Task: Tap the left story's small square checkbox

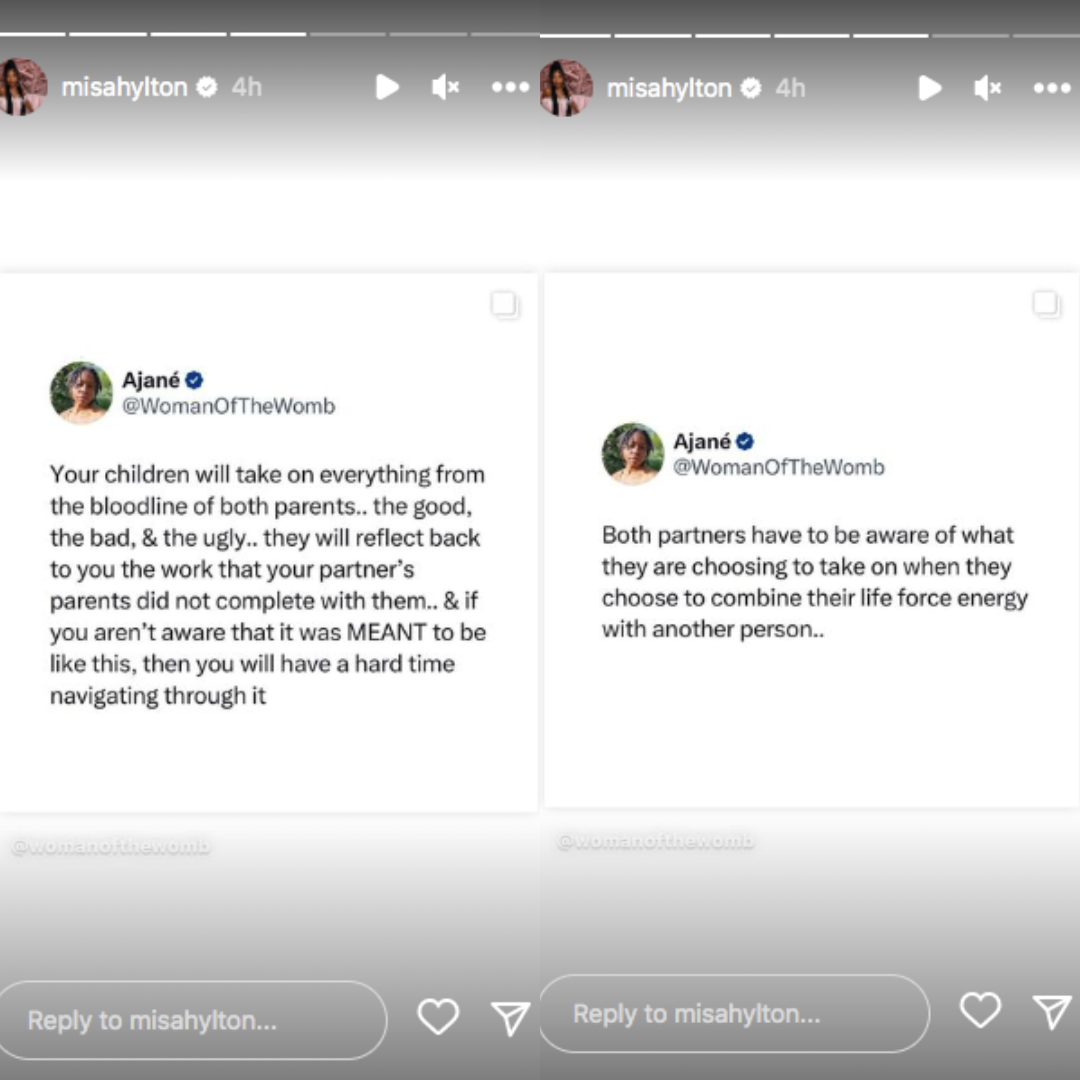Action: pos(504,304)
